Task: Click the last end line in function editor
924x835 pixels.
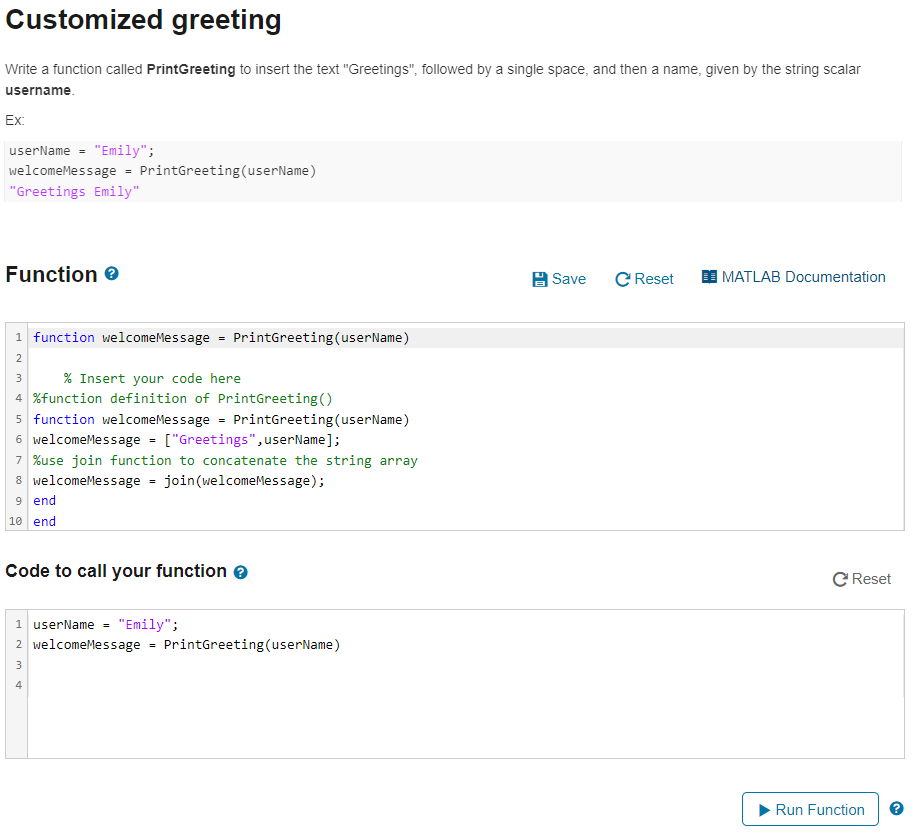Action: coord(466,522)
